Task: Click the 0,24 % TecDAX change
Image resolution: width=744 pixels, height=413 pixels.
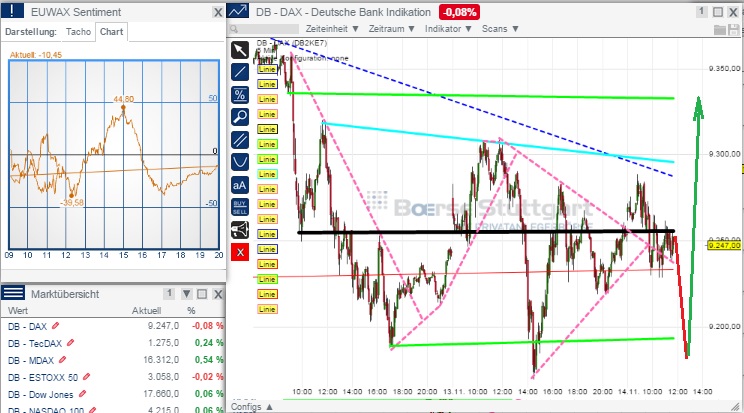Action: pos(209,343)
